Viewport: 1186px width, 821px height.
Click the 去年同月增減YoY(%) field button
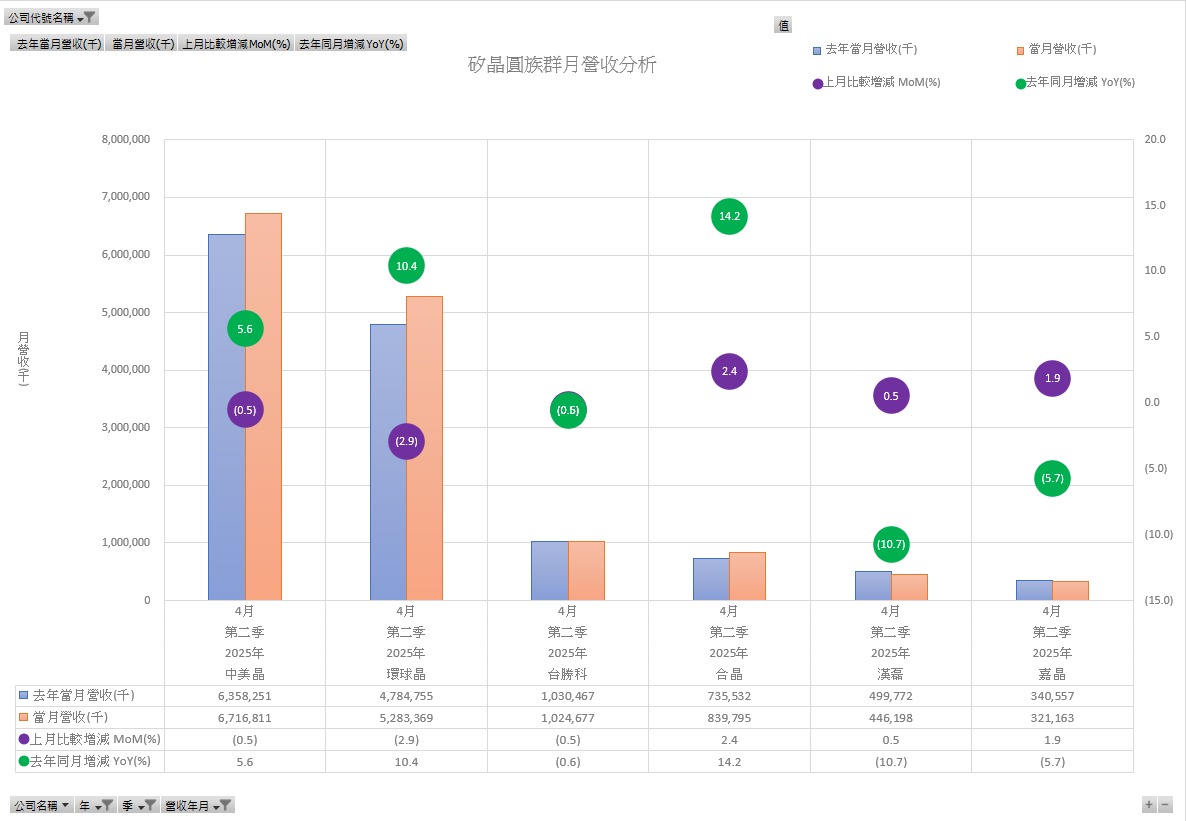click(351, 44)
